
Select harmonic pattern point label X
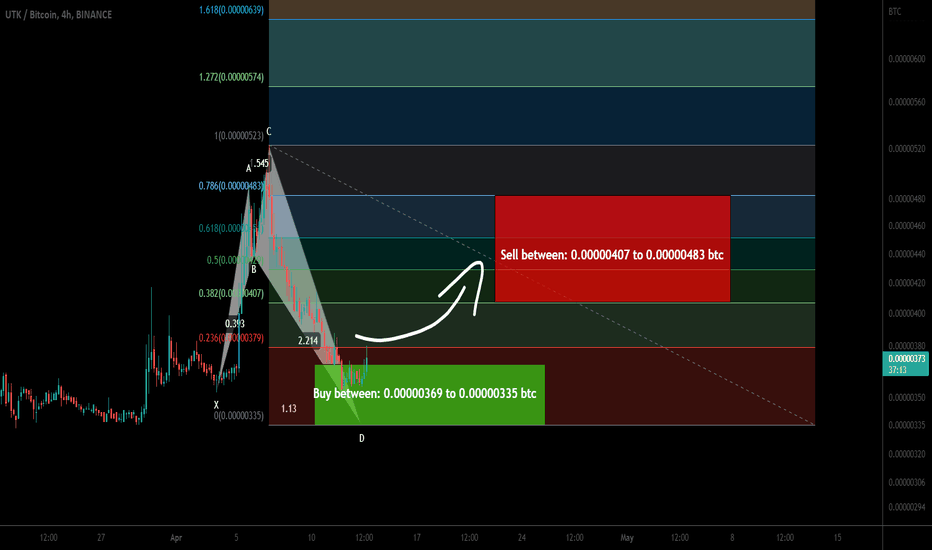(216, 405)
